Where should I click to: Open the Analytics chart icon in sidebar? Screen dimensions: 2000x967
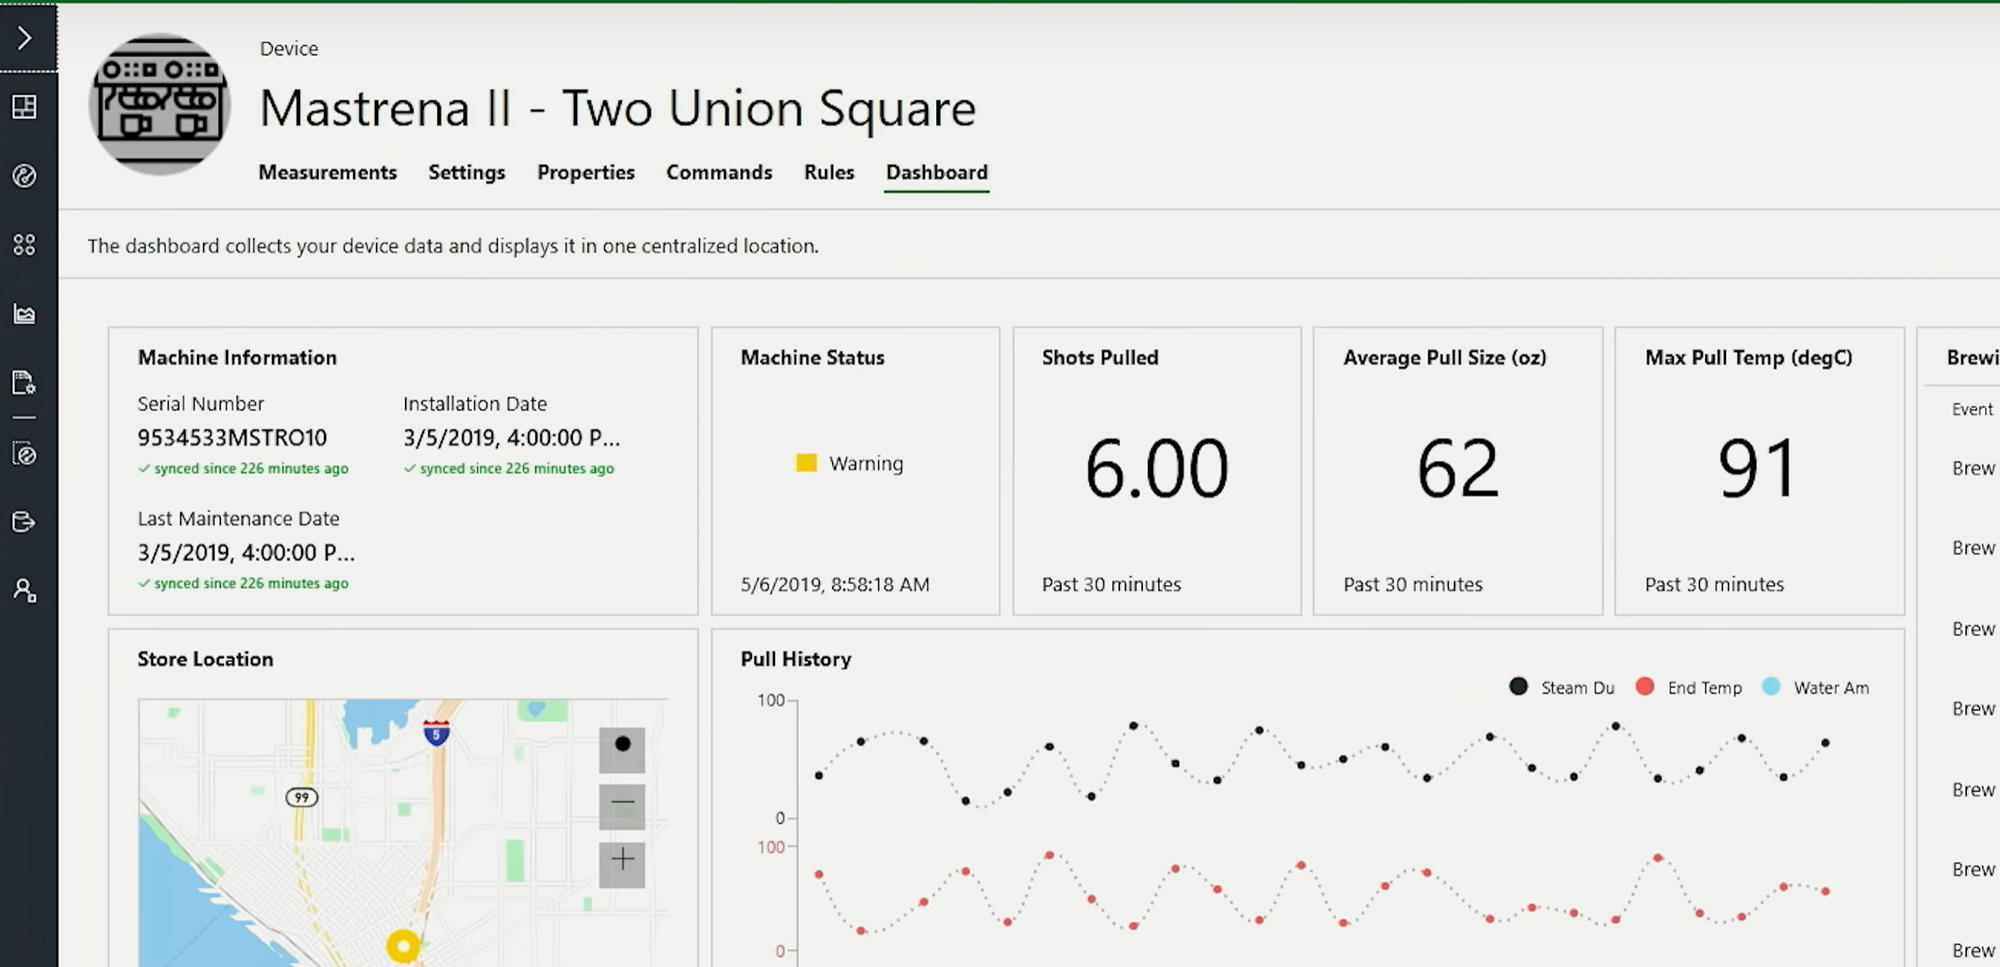(x=25, y=314)
